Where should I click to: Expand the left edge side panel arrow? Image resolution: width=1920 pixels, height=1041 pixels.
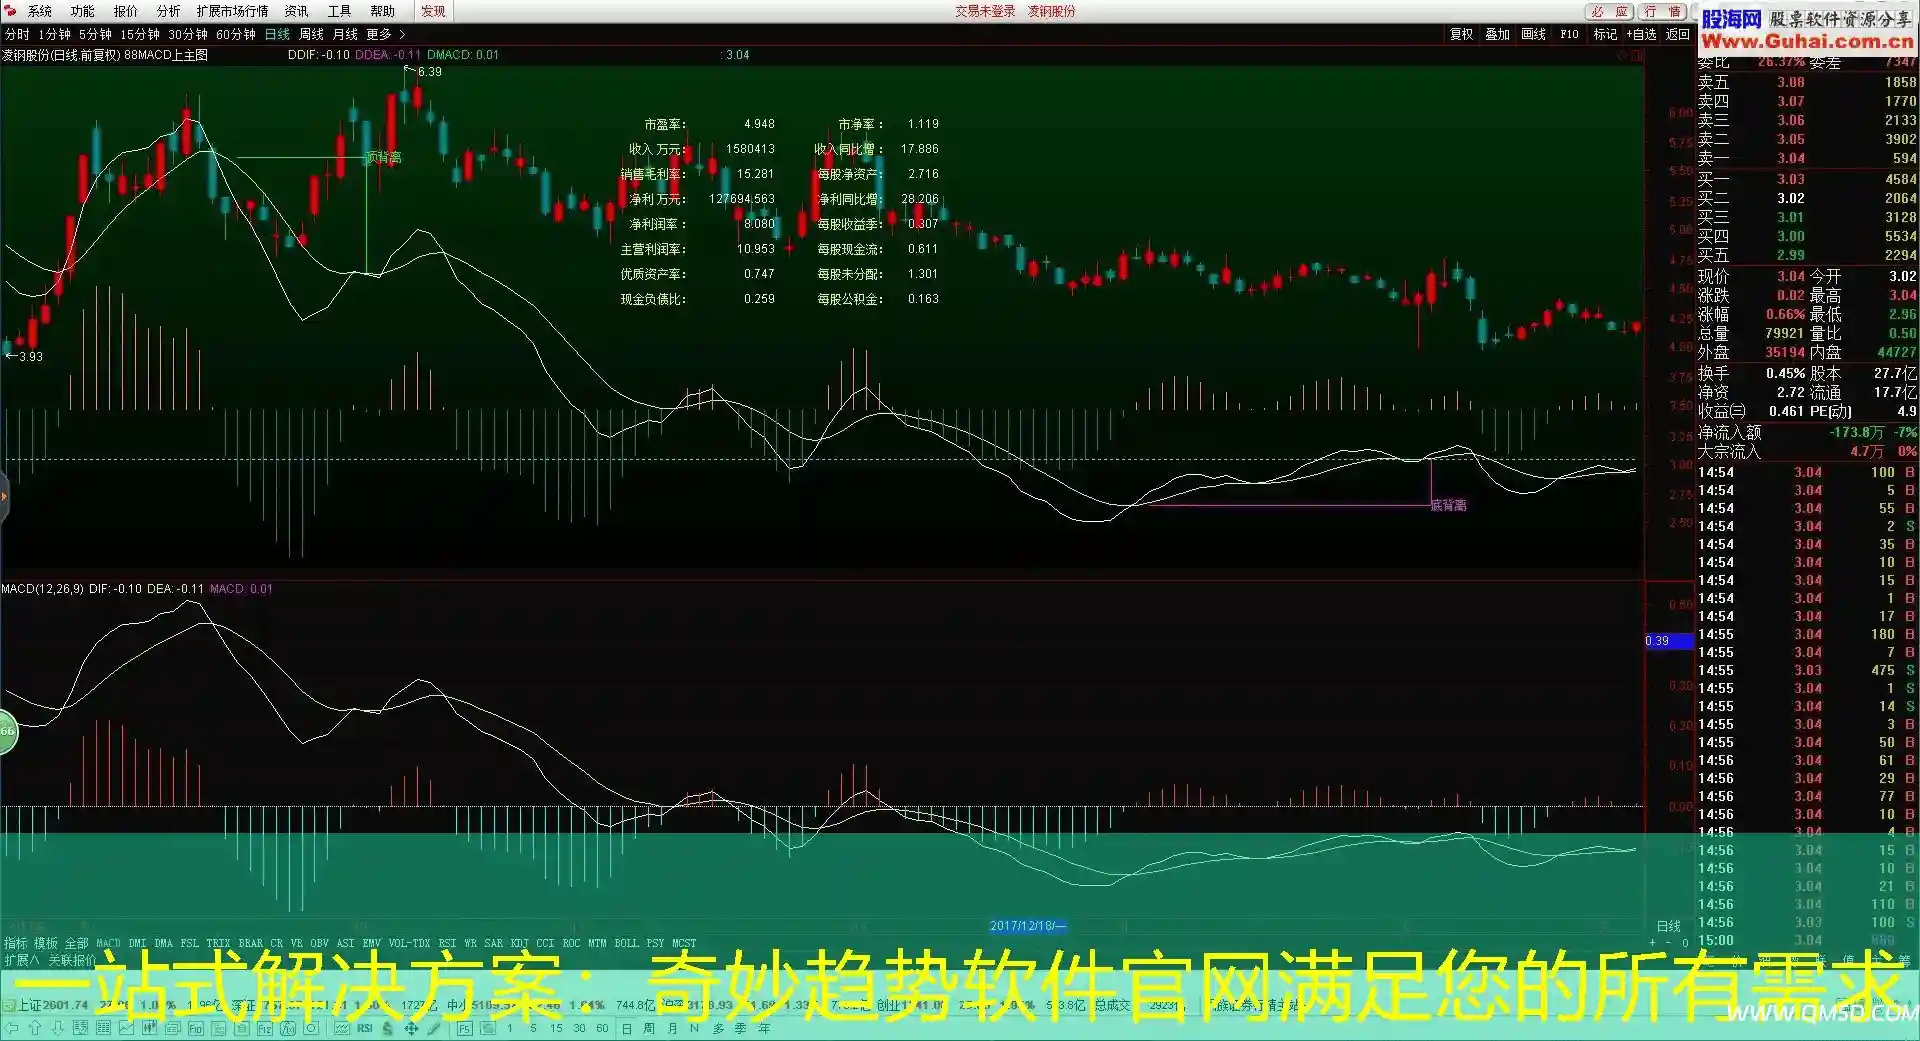pos(4,496)
